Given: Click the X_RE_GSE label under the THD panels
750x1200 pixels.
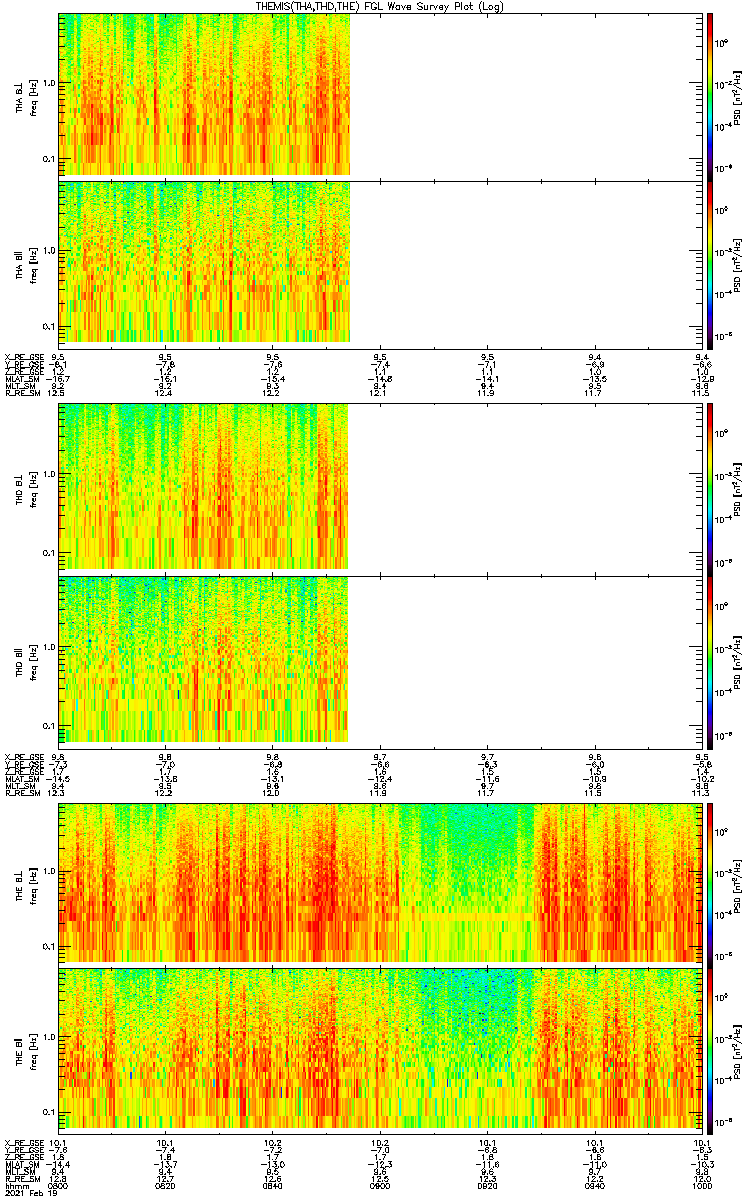Looking at the screenshot, I should click(26, 757).
